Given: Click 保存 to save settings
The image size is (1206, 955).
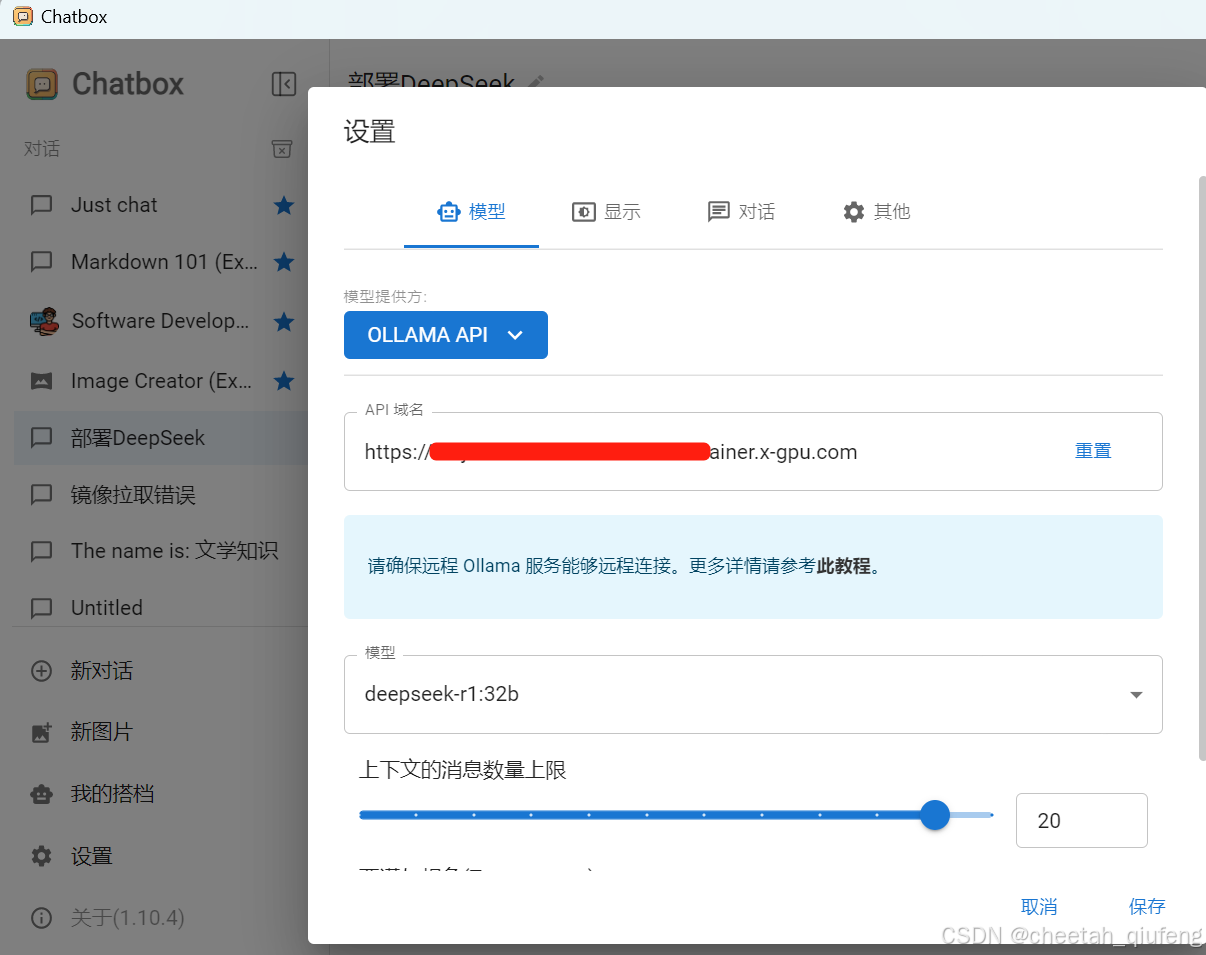Looking at the screenshot, I should click(1147, 906).
